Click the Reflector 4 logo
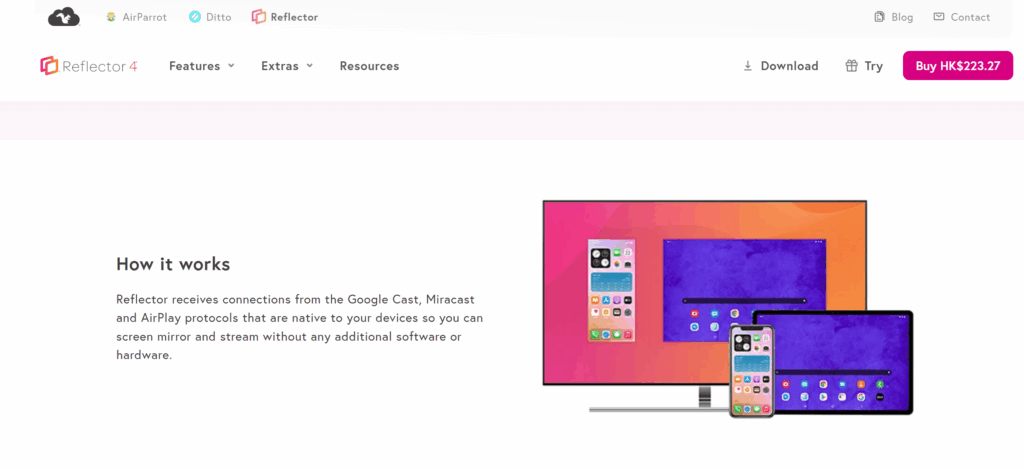This screenshot has height=469, width=1024. coord(88,66)
